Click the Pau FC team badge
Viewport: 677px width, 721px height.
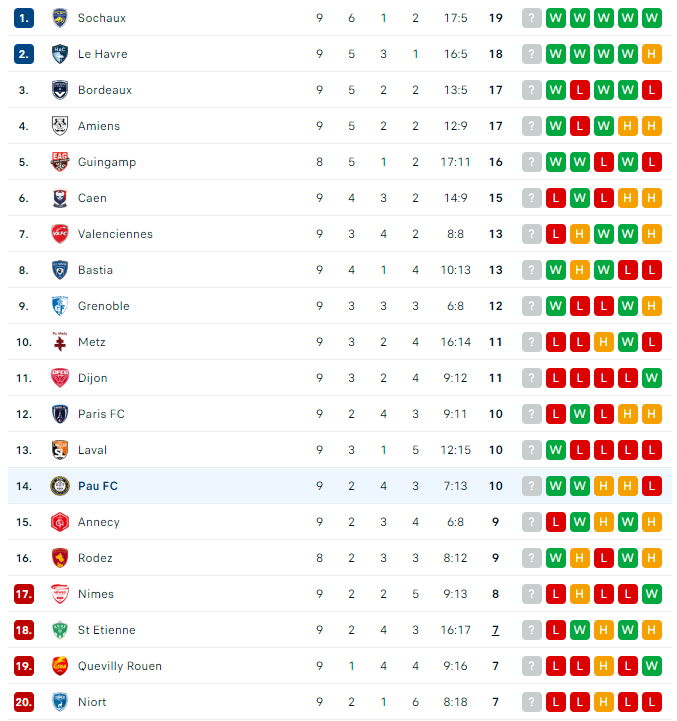pos(60,486)
